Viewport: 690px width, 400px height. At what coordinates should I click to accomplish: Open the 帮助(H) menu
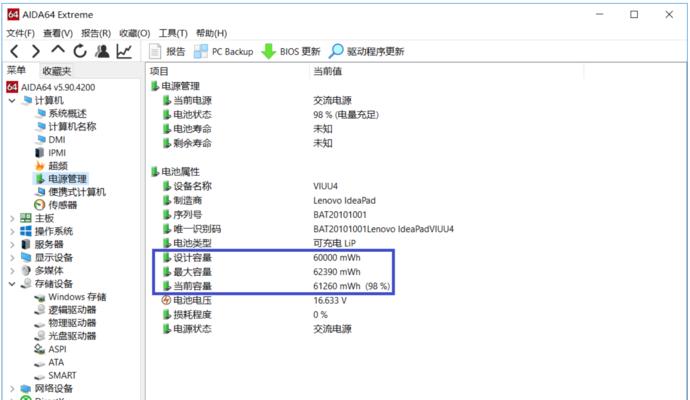211,33
